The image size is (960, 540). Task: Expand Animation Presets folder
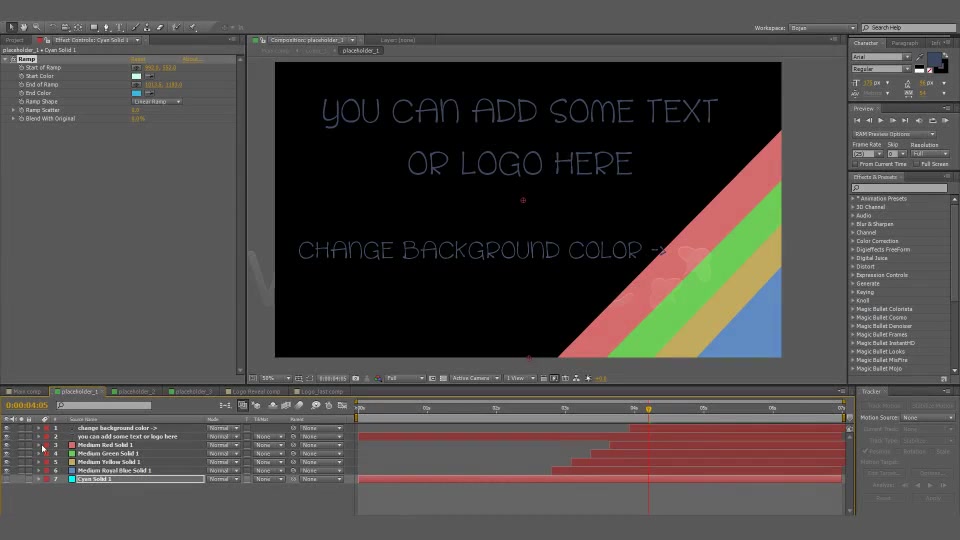click(x=853, y=198)
